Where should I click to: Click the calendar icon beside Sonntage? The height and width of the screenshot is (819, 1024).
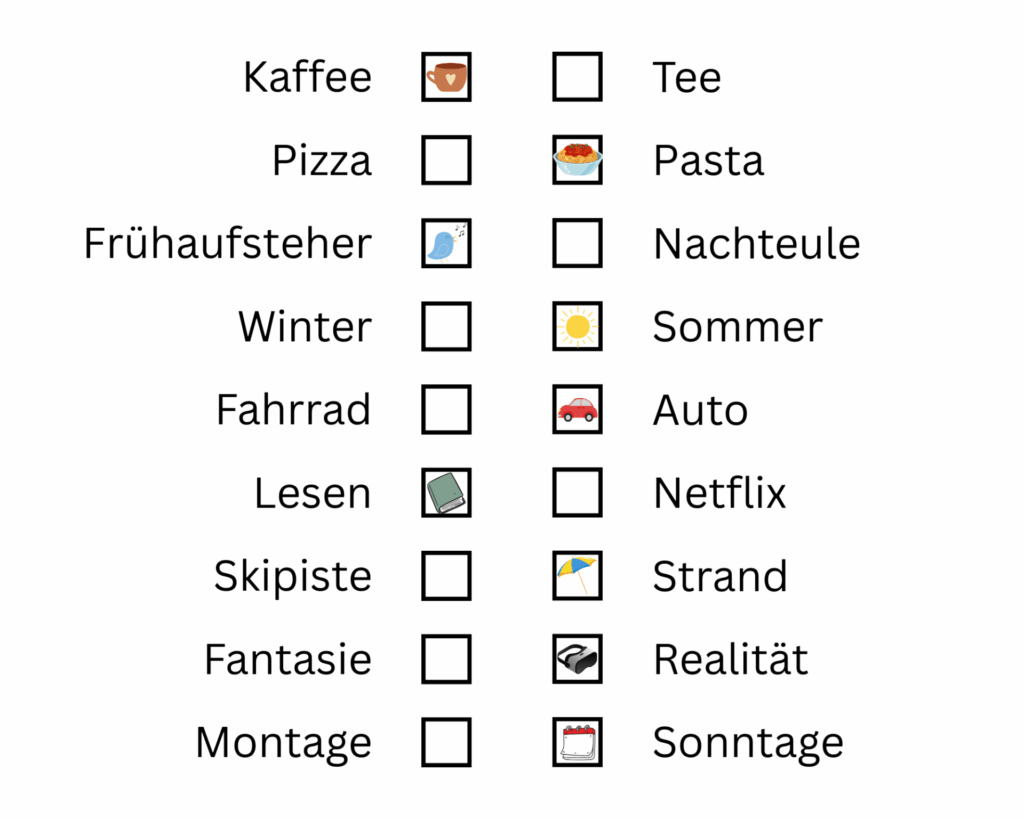[x=578, y=742]
